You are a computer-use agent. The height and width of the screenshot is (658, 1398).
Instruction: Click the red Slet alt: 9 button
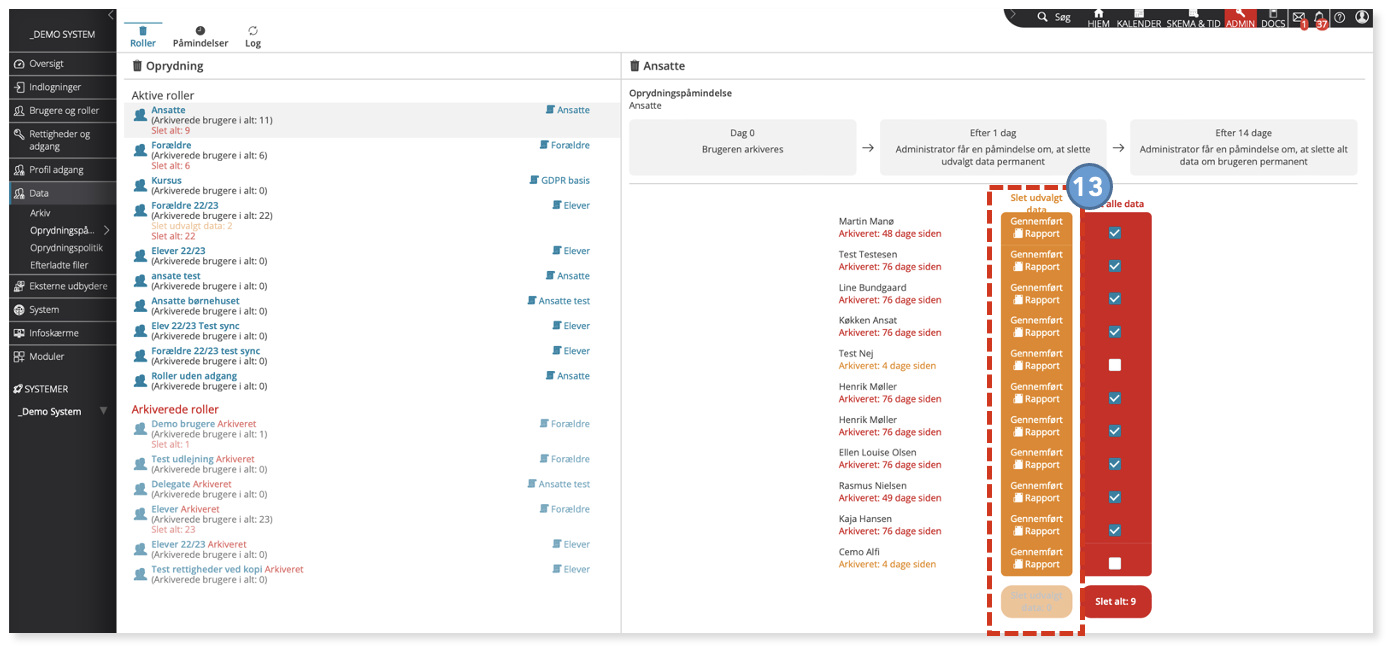pyautogui.click(x=1115, y=602)
